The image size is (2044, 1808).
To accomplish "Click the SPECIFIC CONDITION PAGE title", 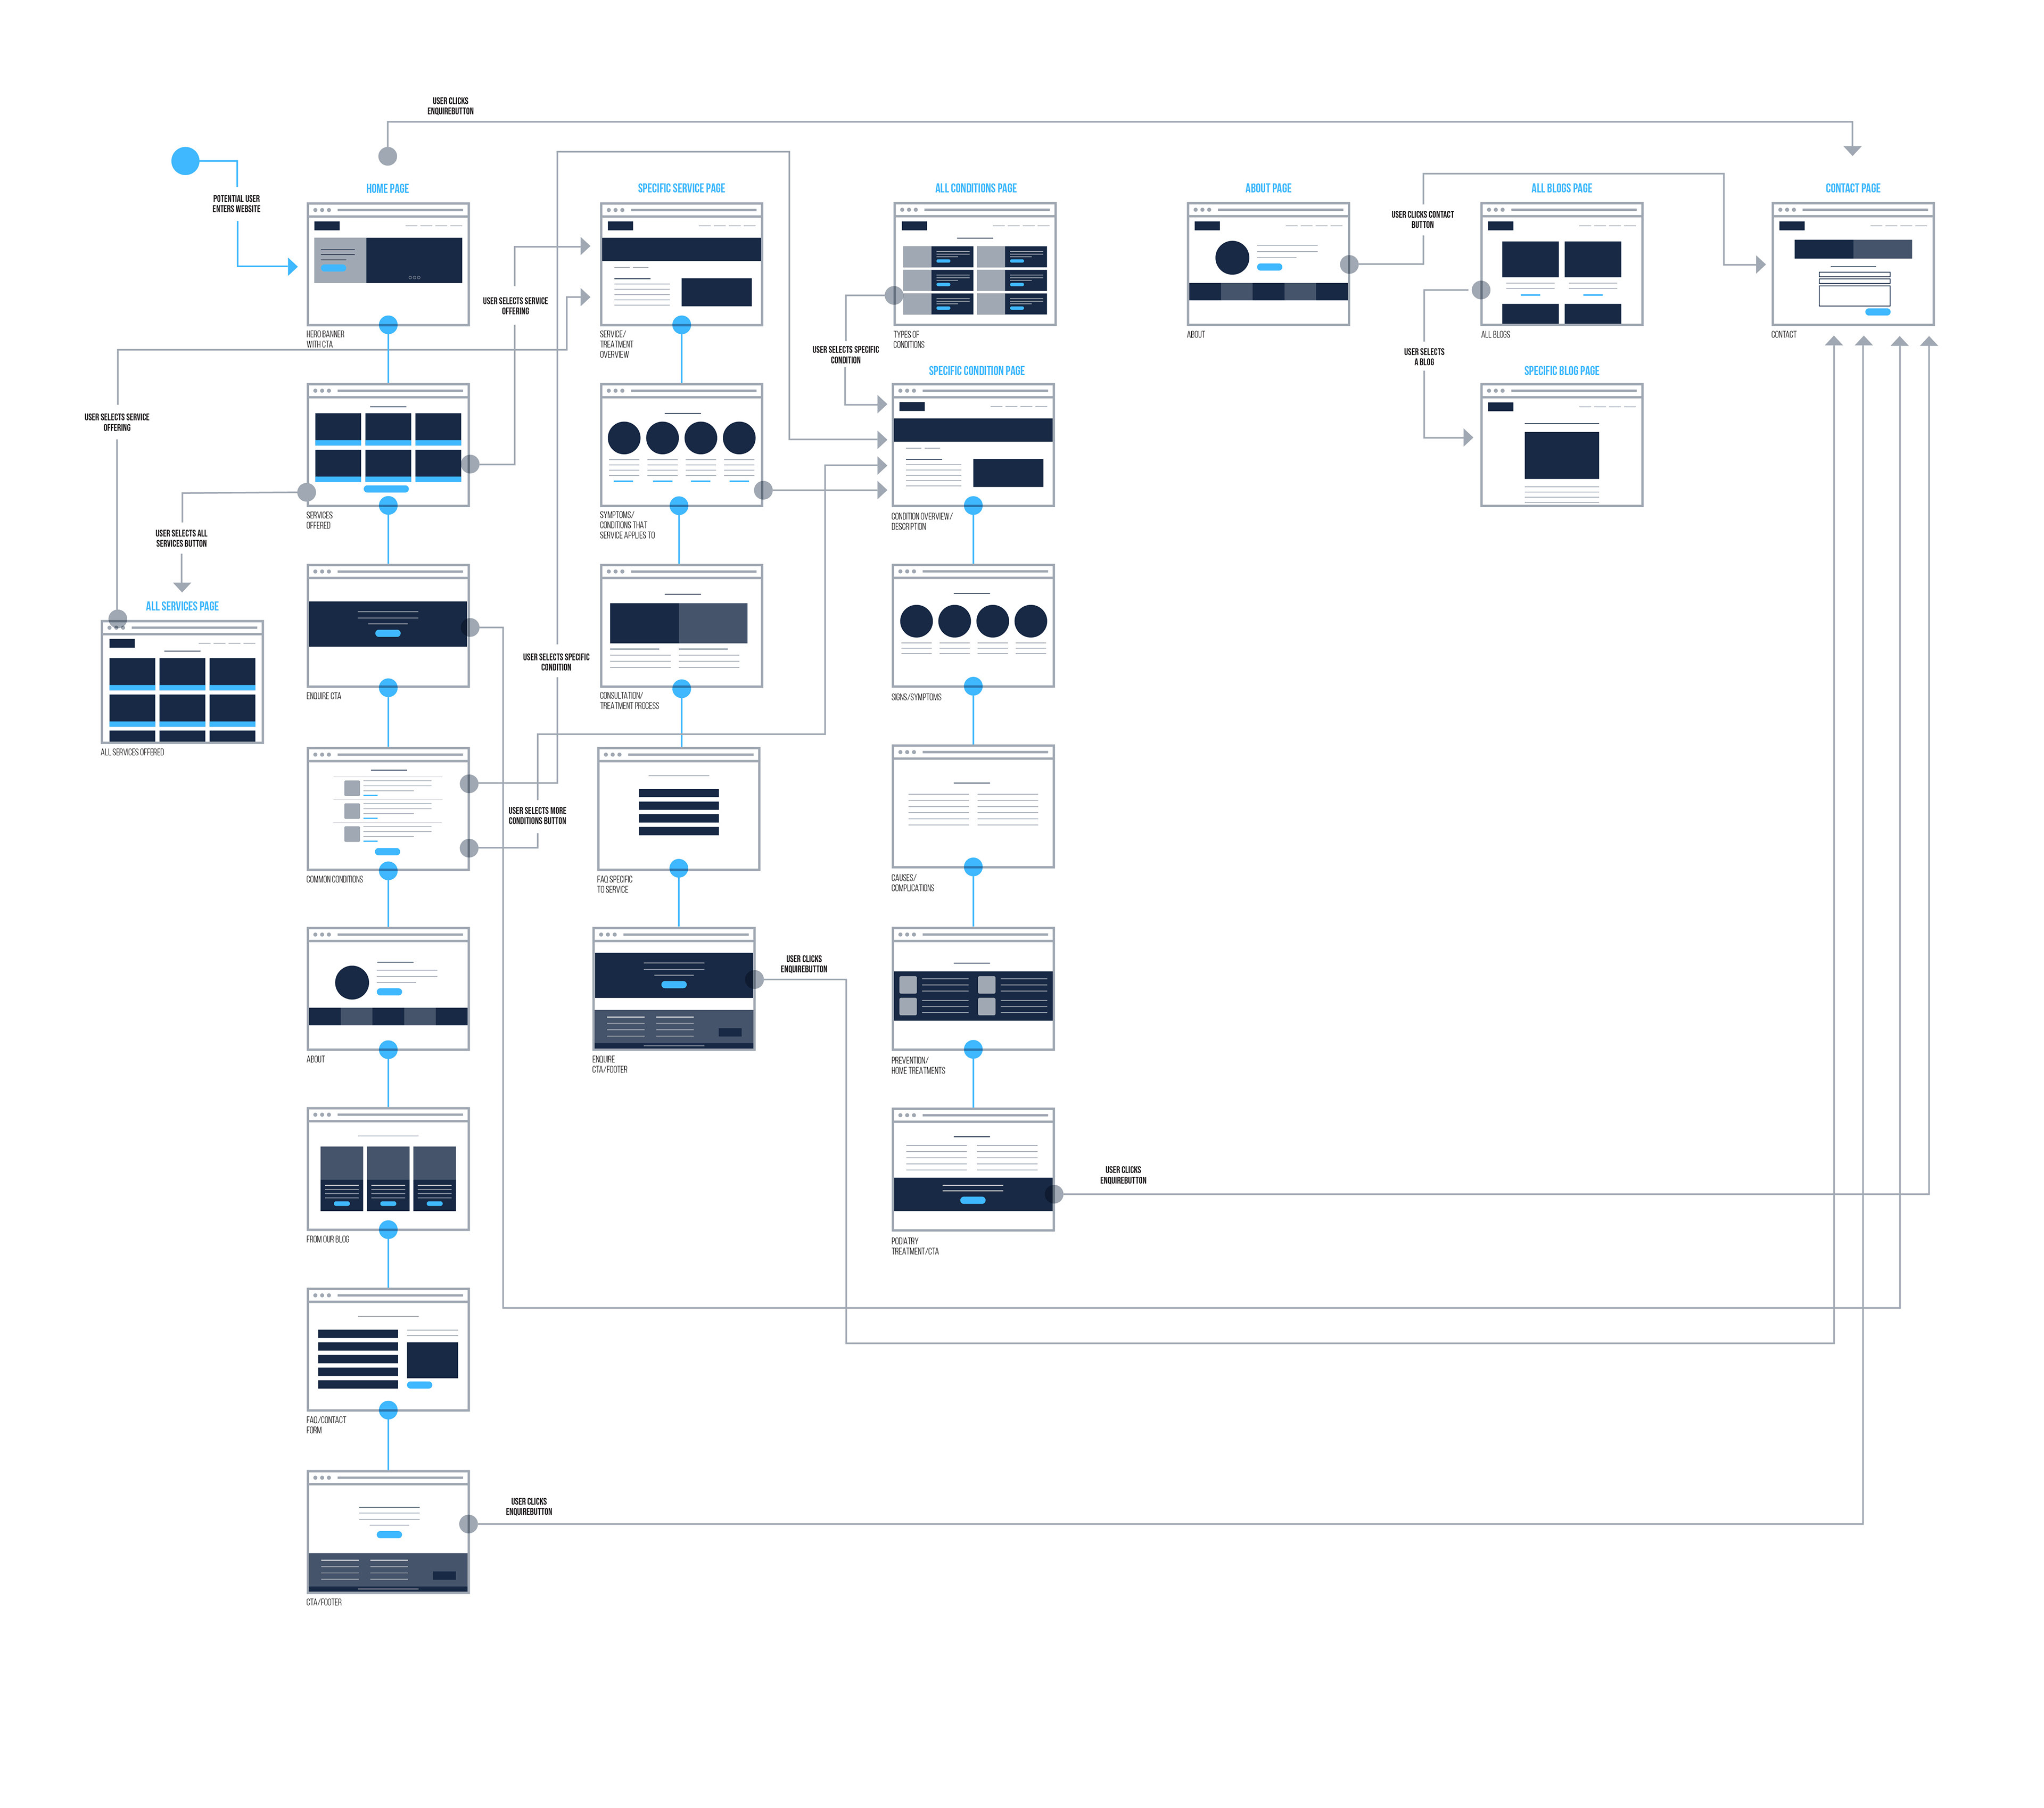I will 976,371.
